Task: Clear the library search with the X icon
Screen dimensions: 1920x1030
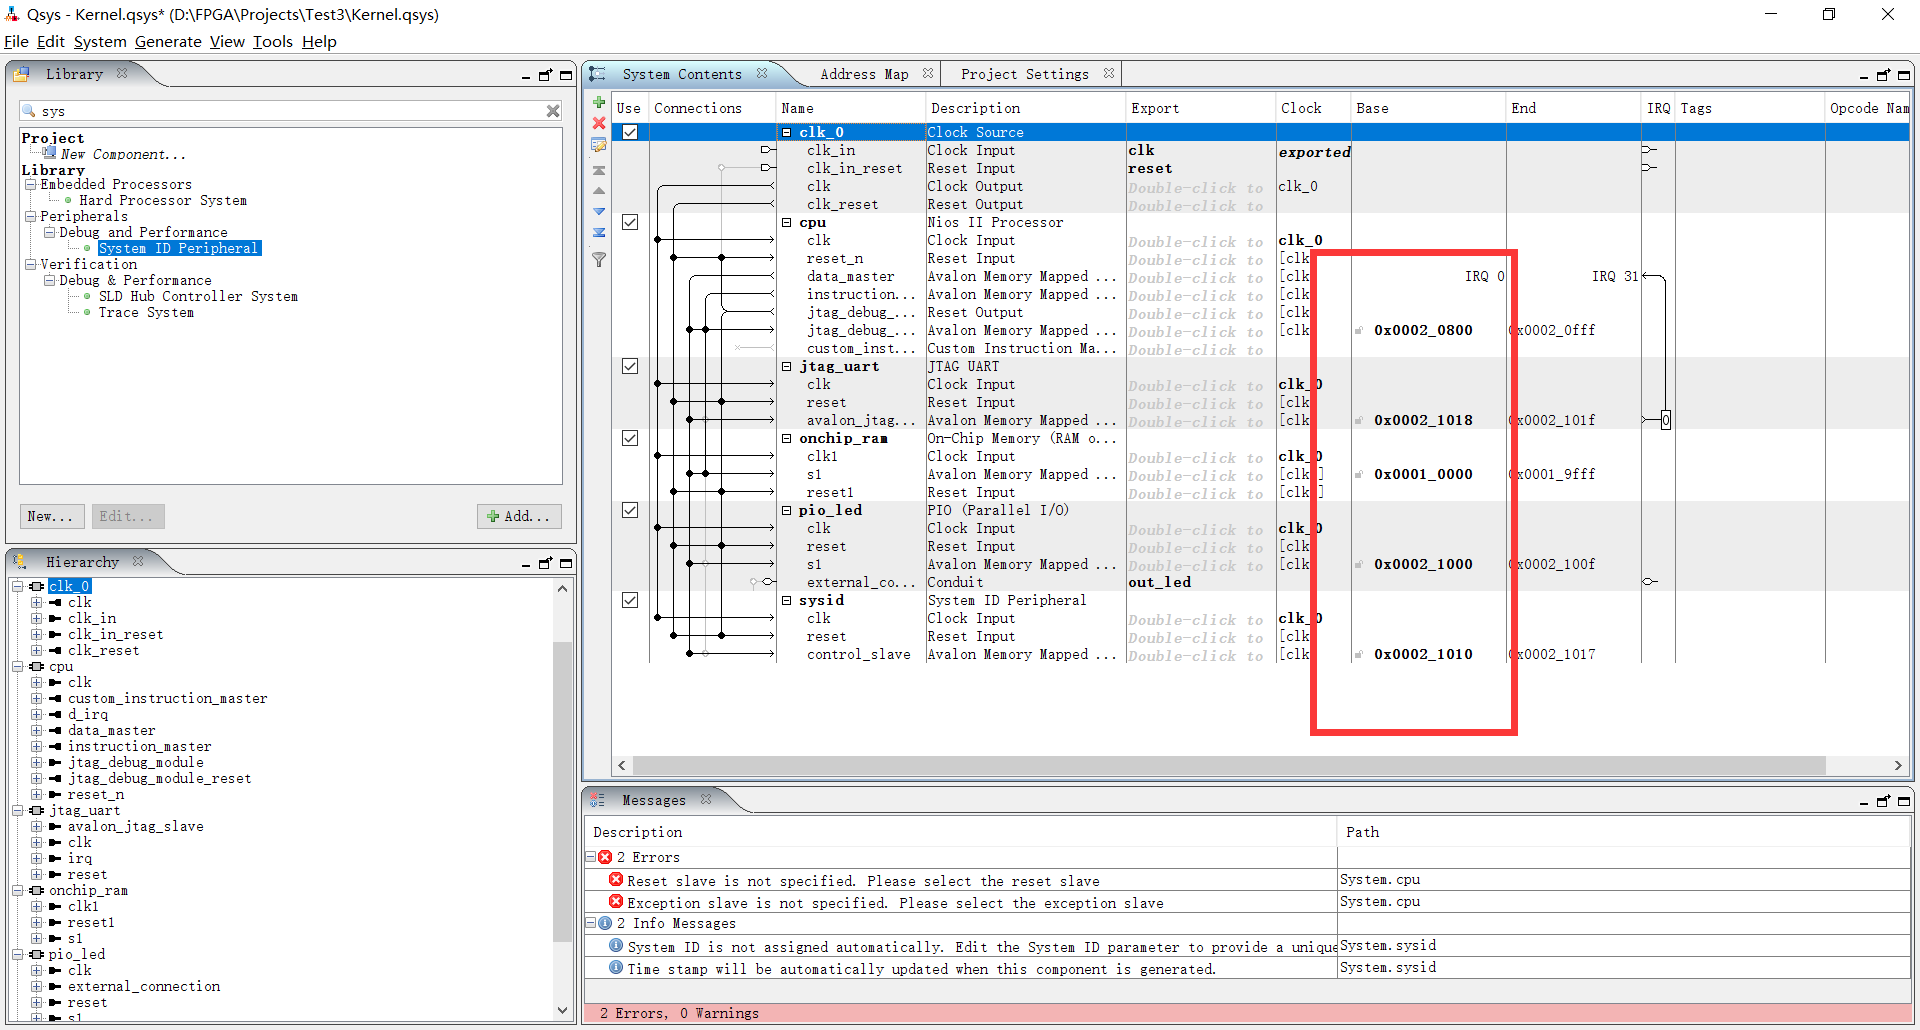Action: tap(552, 111)
